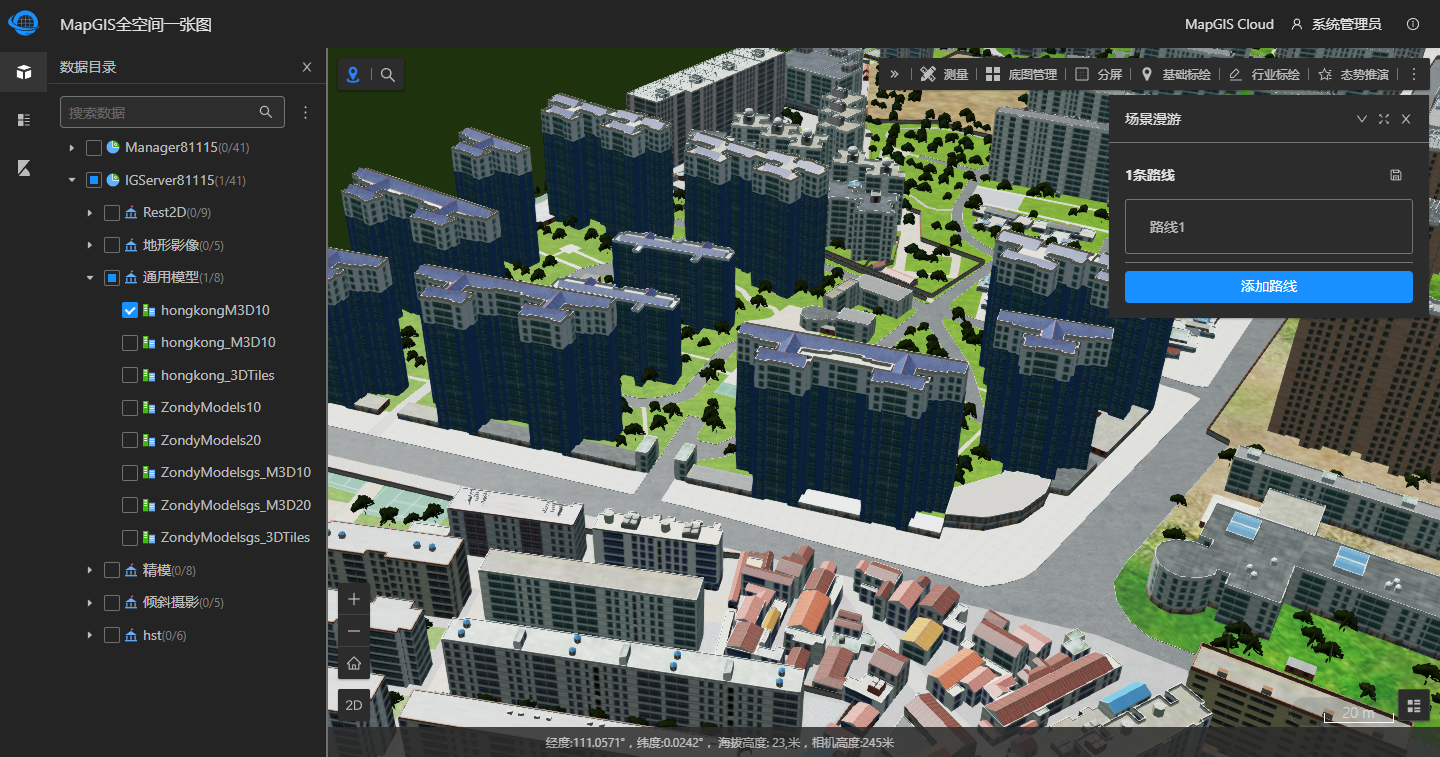Close the 数据目录 panel
1440x757 pixels.
coord(307,67)
